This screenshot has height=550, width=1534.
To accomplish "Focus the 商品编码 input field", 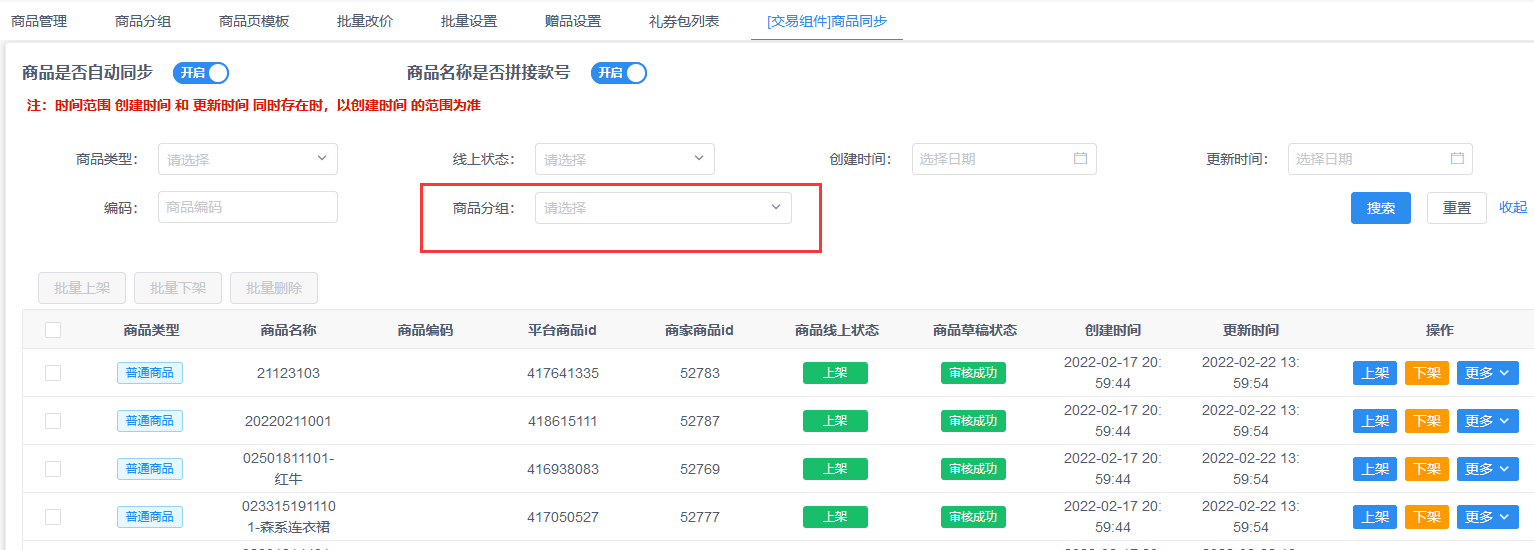I will tap(248, 207).
